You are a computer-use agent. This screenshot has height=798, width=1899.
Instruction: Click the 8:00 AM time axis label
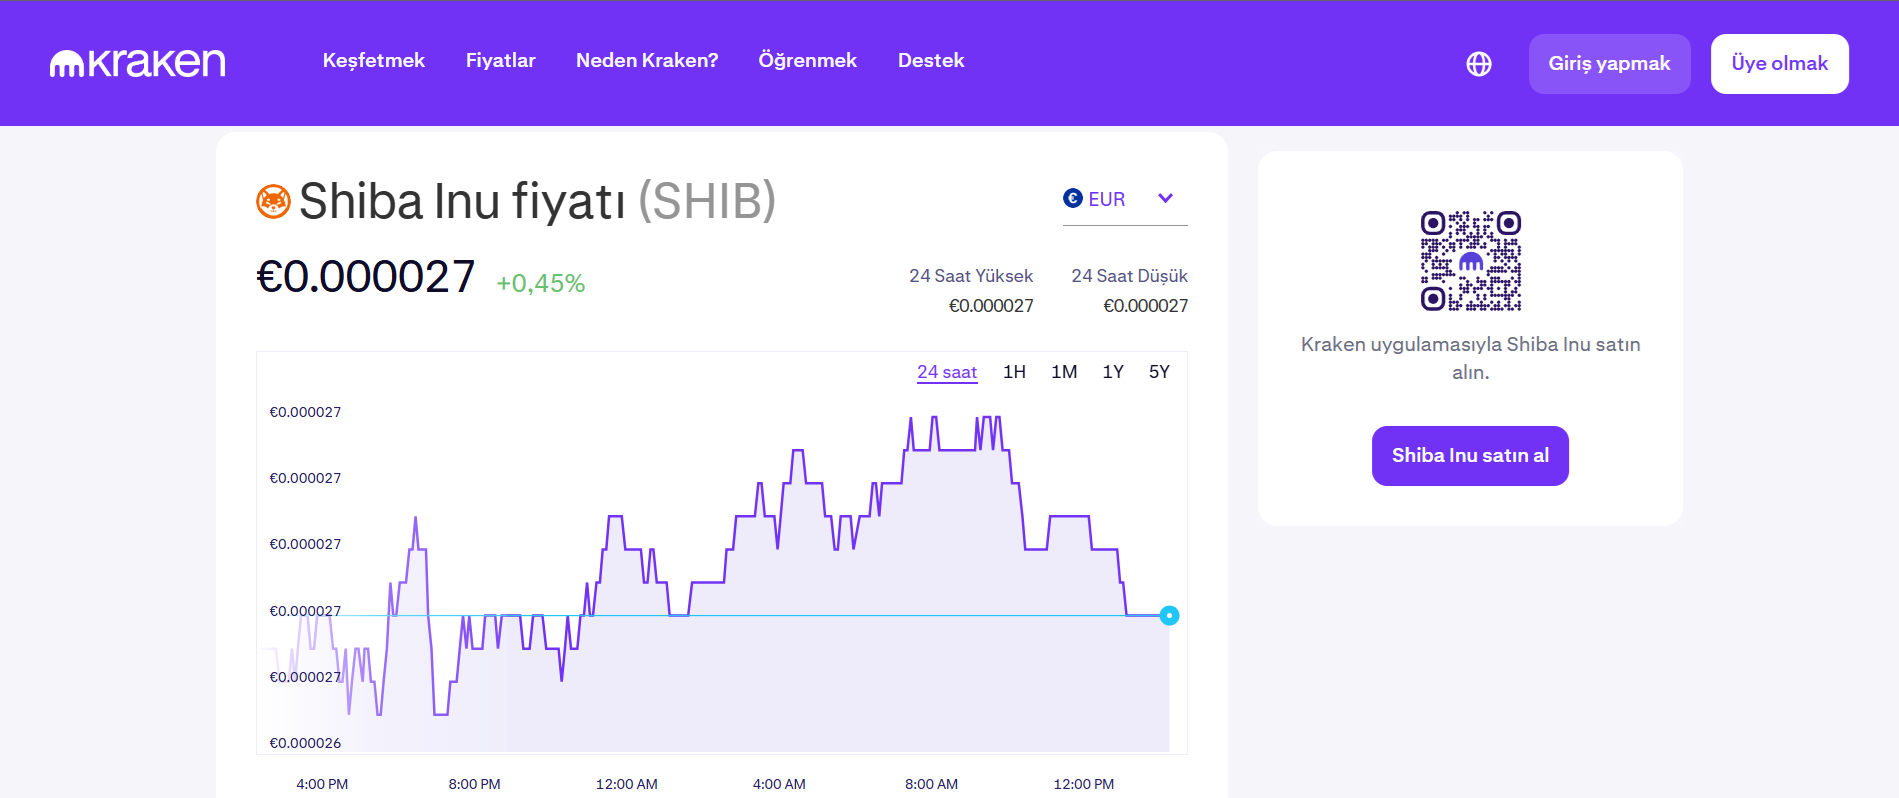coord(931,784)
